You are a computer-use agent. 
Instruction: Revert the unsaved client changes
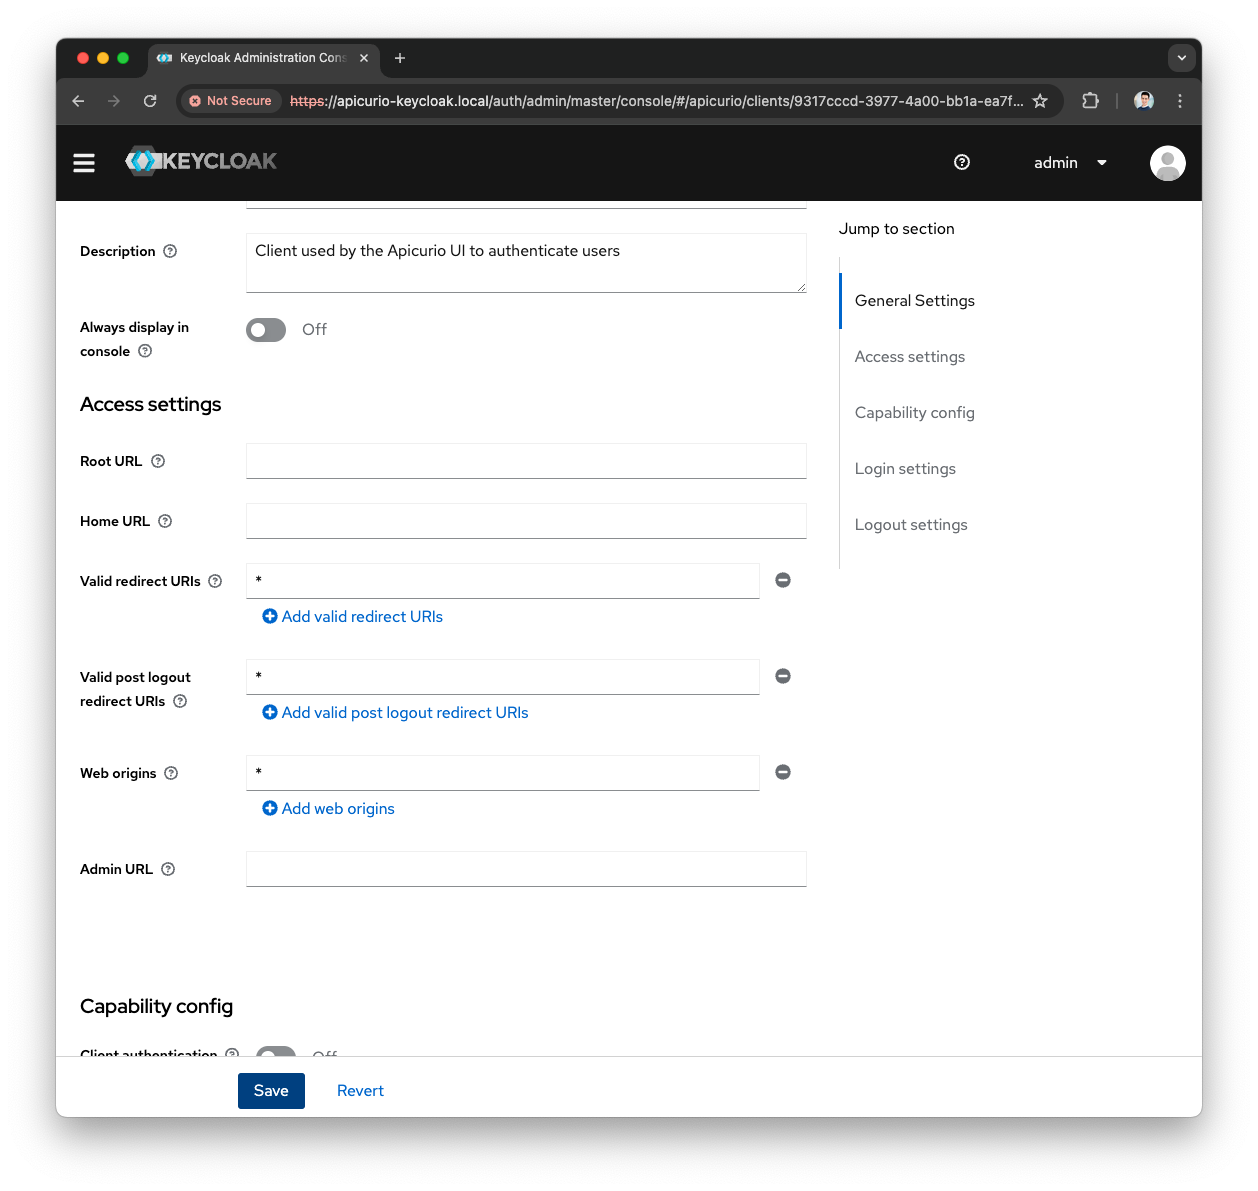pos(360,1090)
